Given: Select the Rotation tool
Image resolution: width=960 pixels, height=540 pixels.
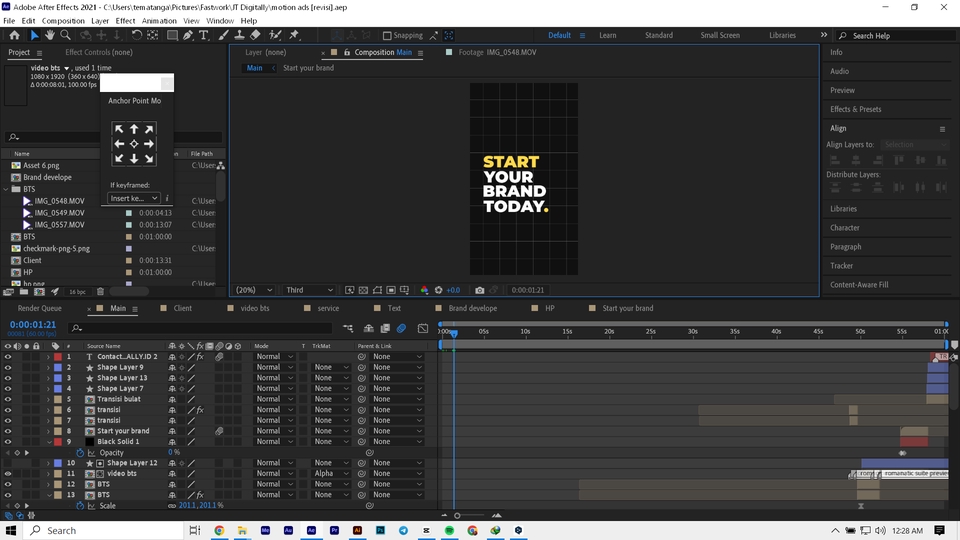Looking at the screenshot, I should 137,36.
